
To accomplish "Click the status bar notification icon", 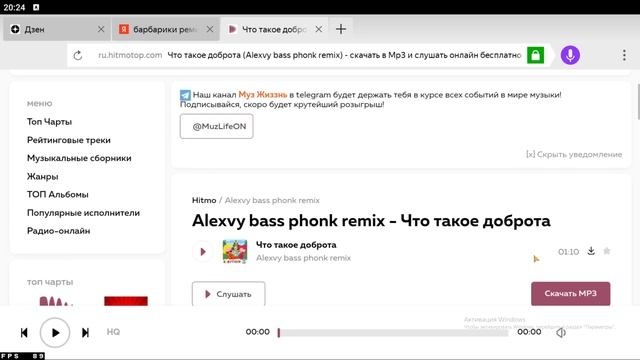I will click(36, 7).
